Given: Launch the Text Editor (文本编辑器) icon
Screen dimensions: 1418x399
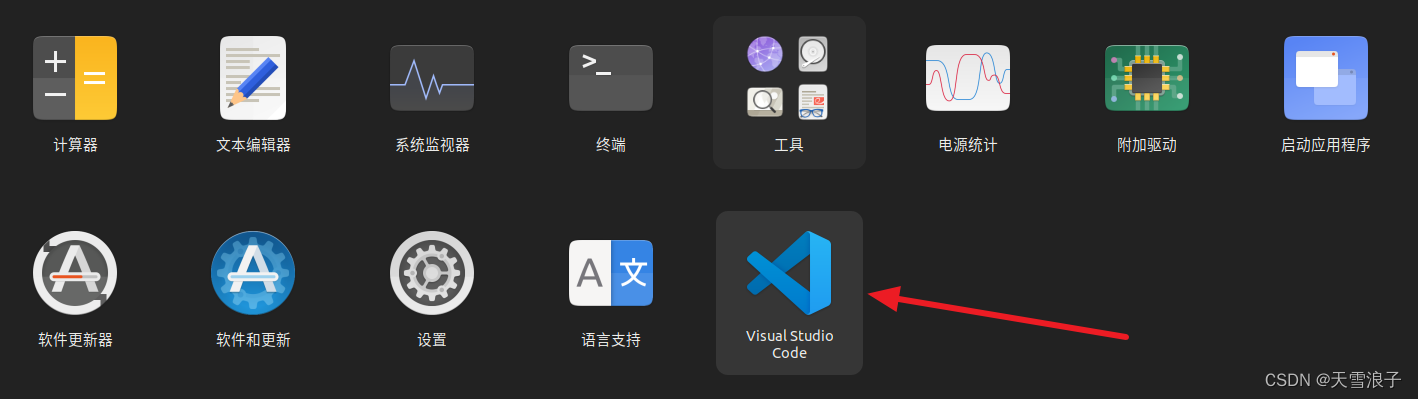Looking at the screenshot, I should click(253, 78).
